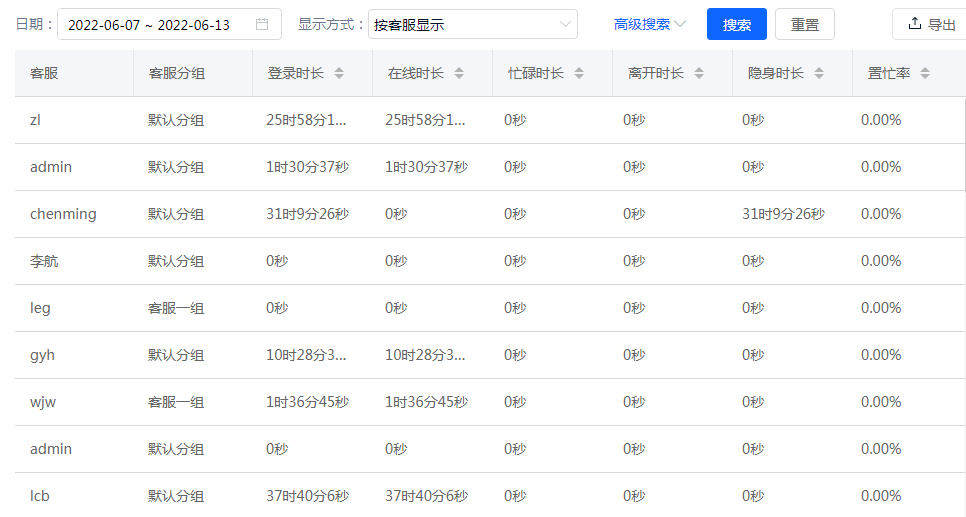This screenshot has height=517, width=966.
Task: Click truncated 登录时长 value for zl
Action: 307,120
